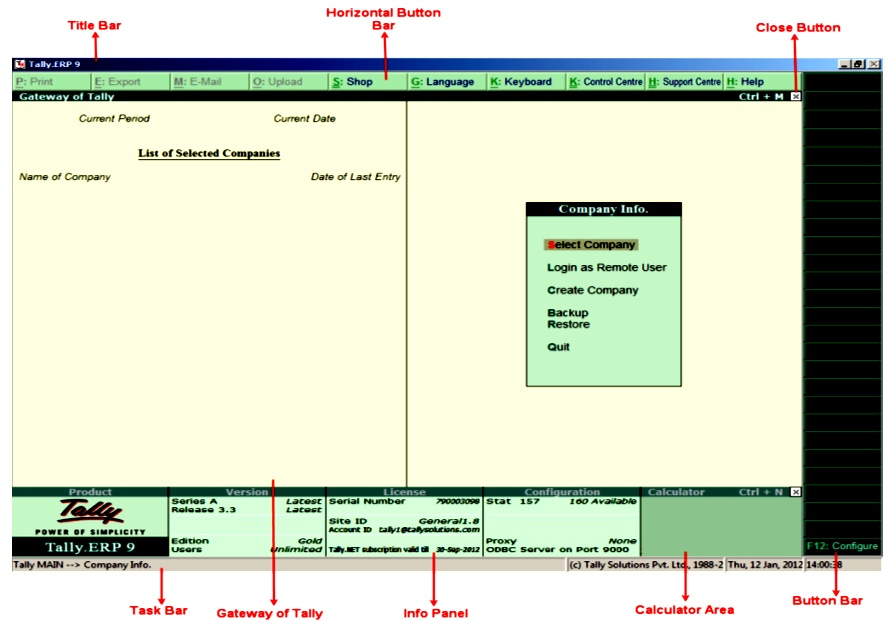Click the Calculator header label
891x621 pixels.
(x=676, y=492)
